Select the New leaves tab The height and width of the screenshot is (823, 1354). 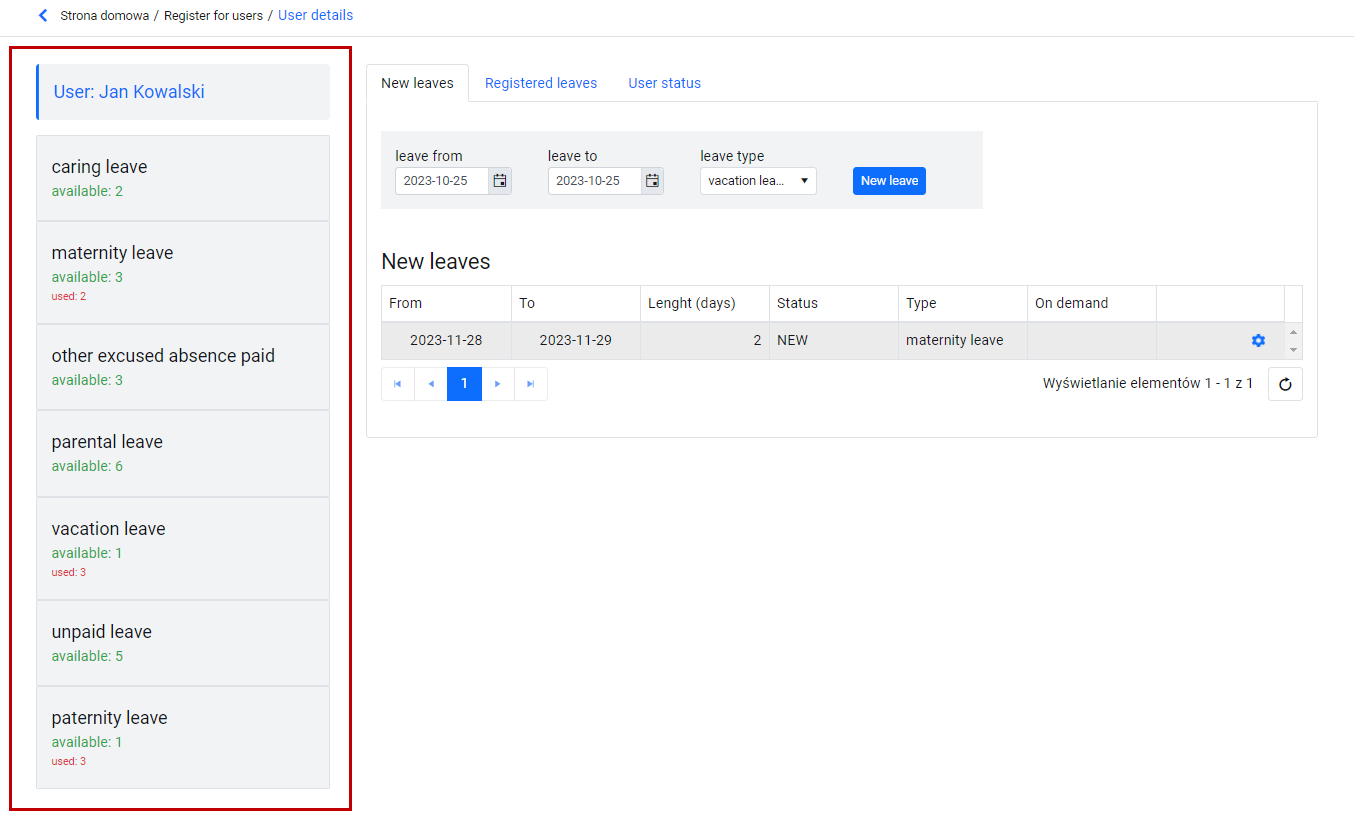[417, 83]
